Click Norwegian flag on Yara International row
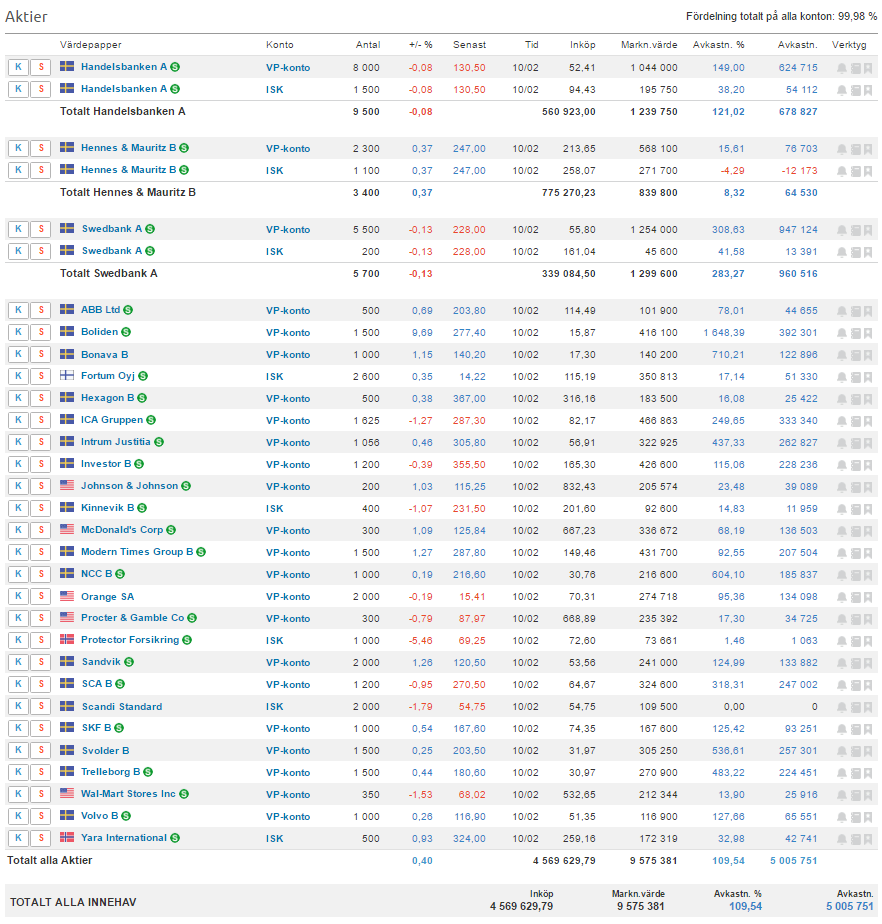Screen dimensions: 882x924 click(x=67, y=837)
